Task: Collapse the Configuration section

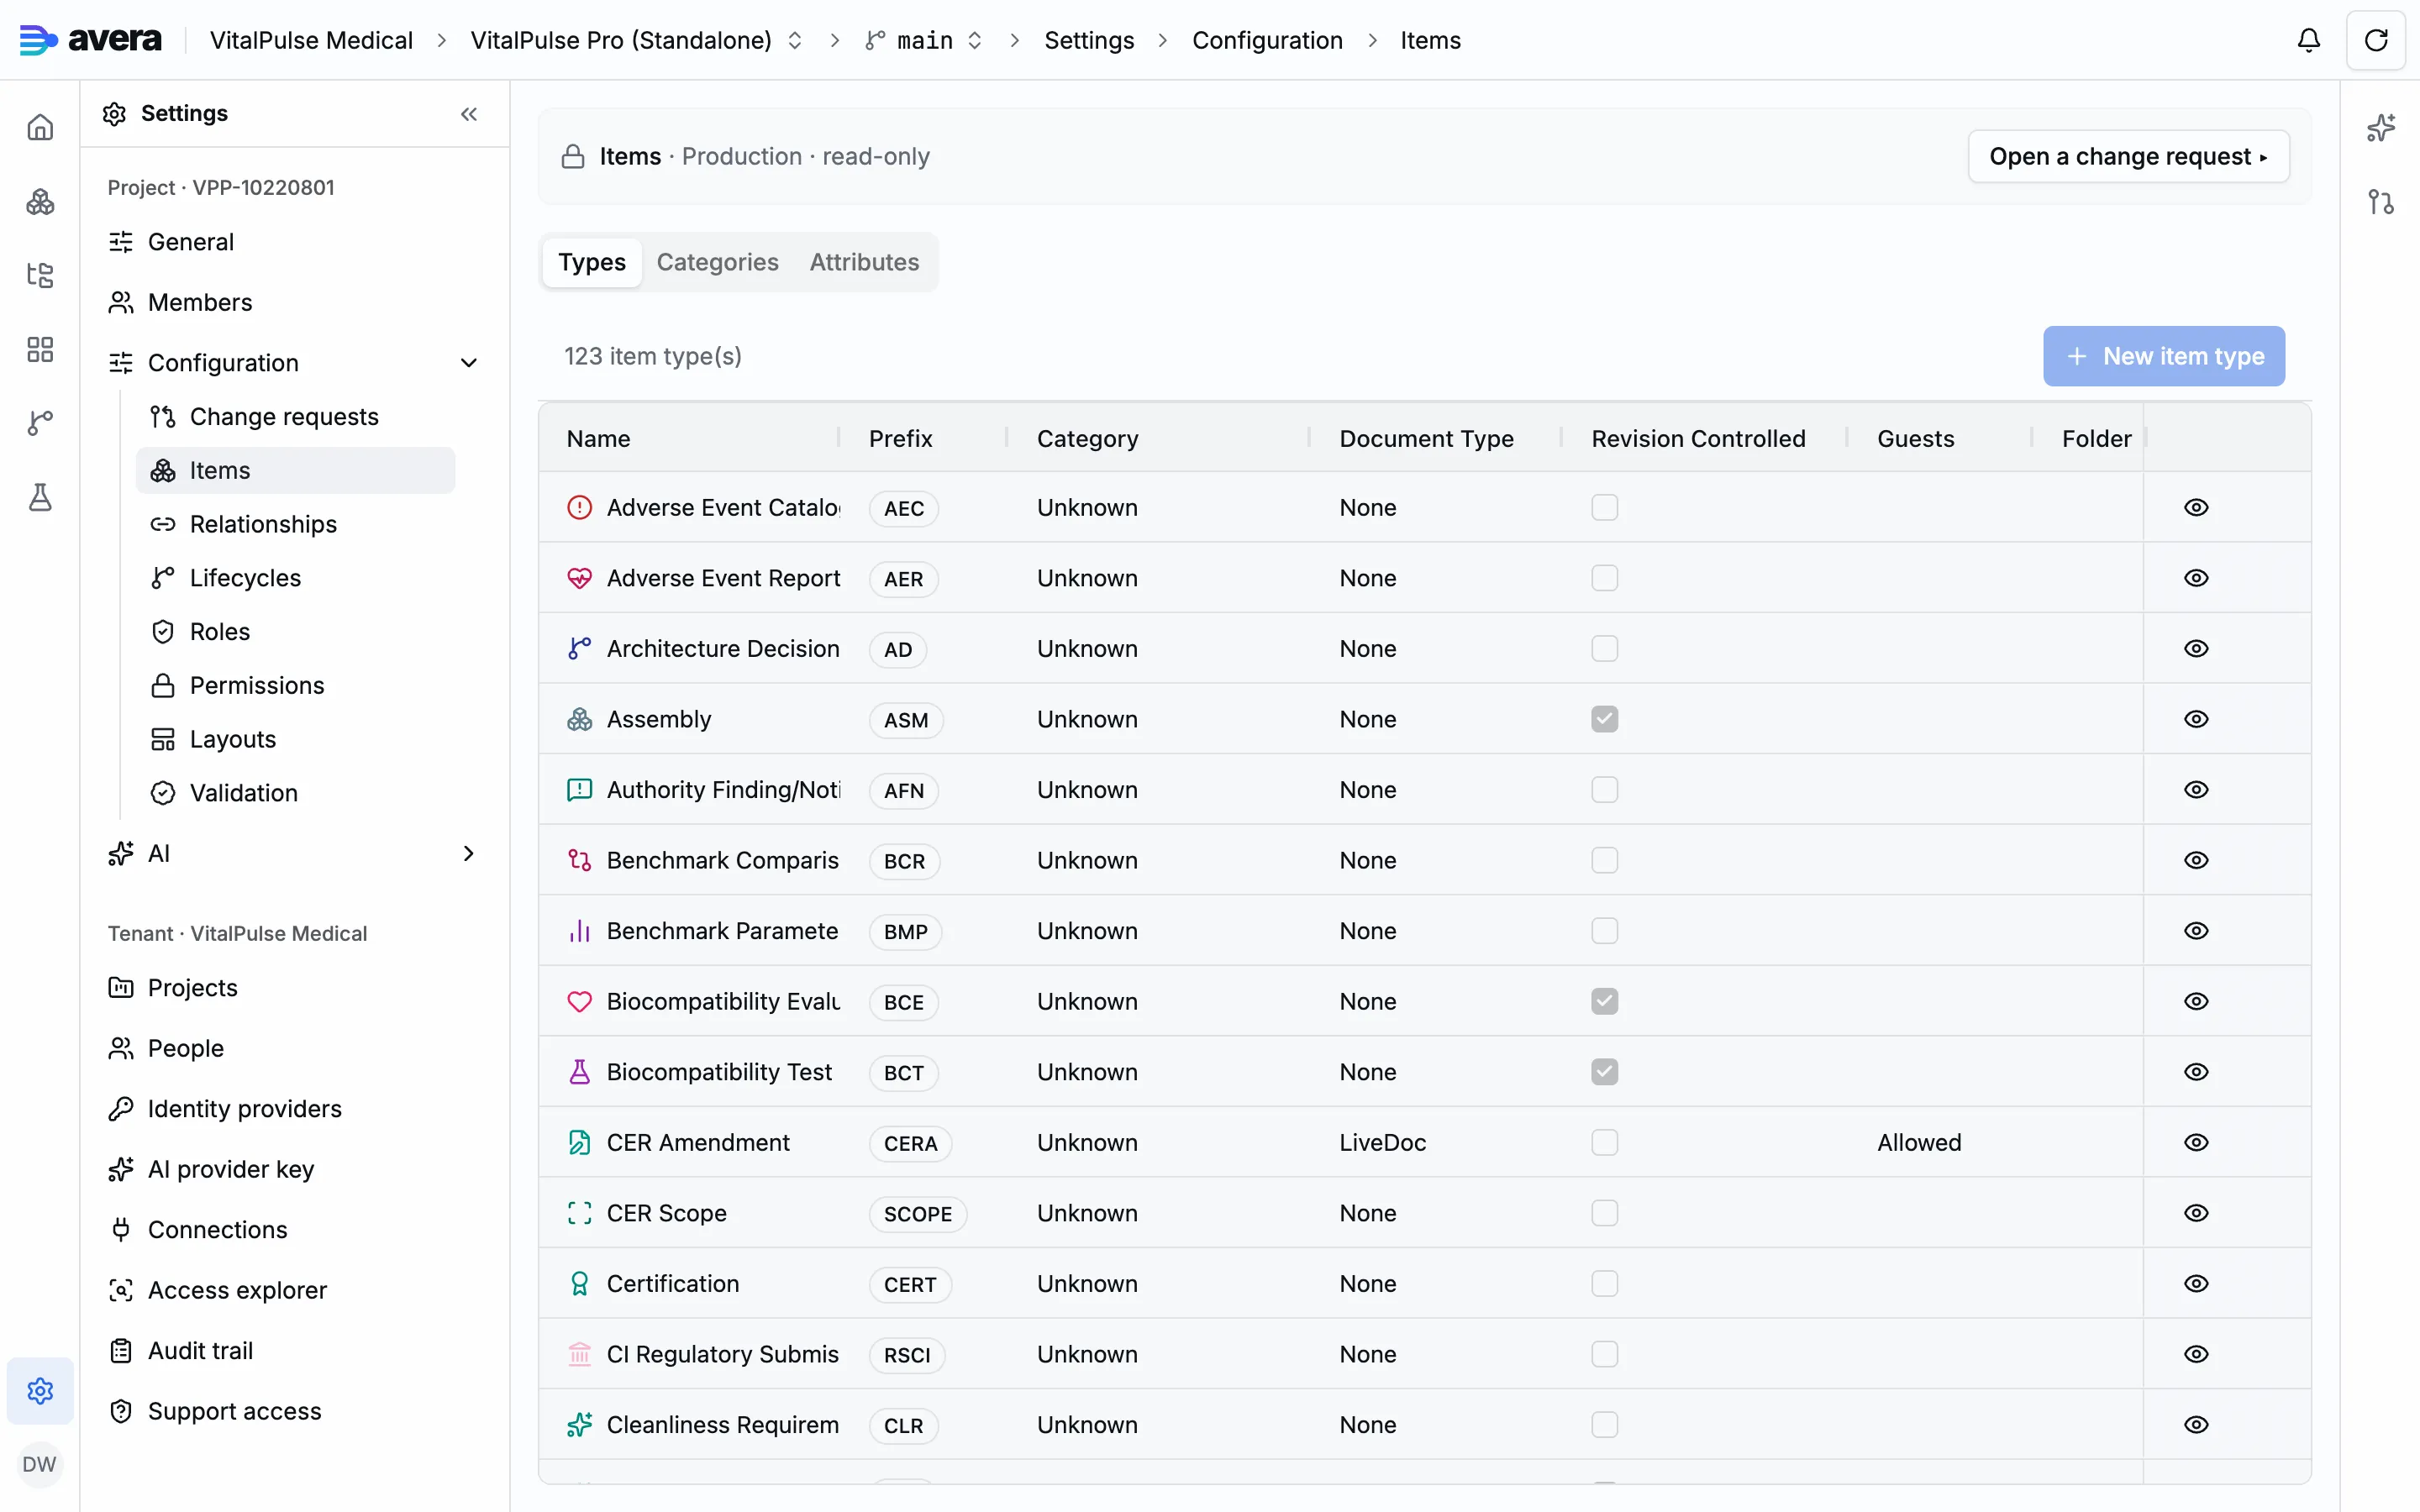Action: (468, 362)
